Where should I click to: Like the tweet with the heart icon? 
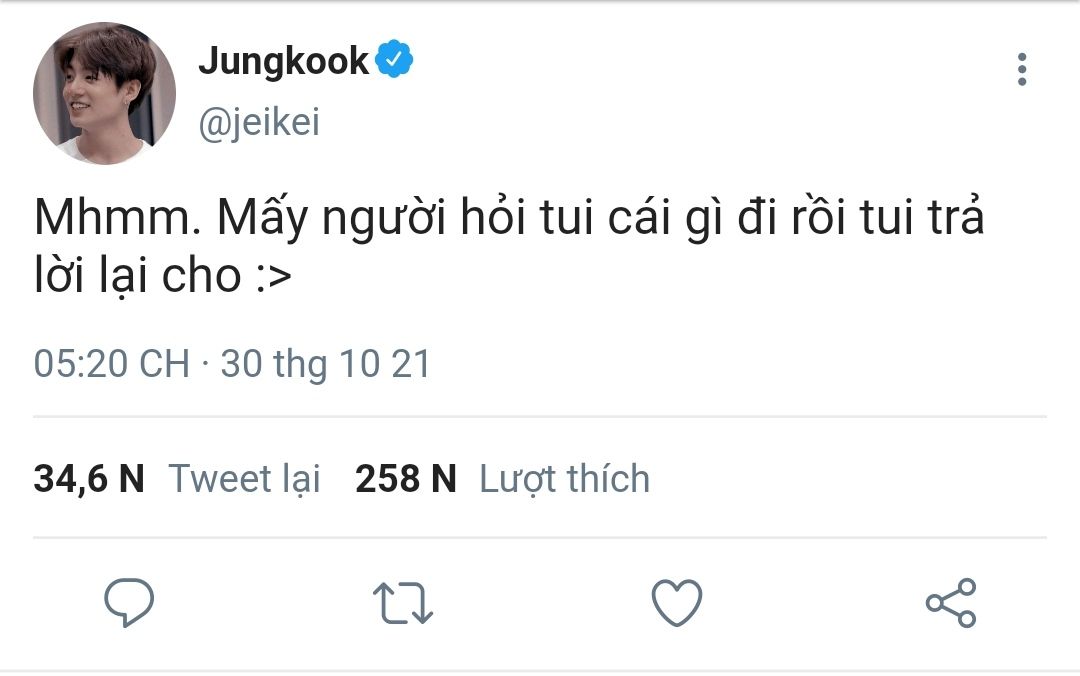(x=677, y=602)
